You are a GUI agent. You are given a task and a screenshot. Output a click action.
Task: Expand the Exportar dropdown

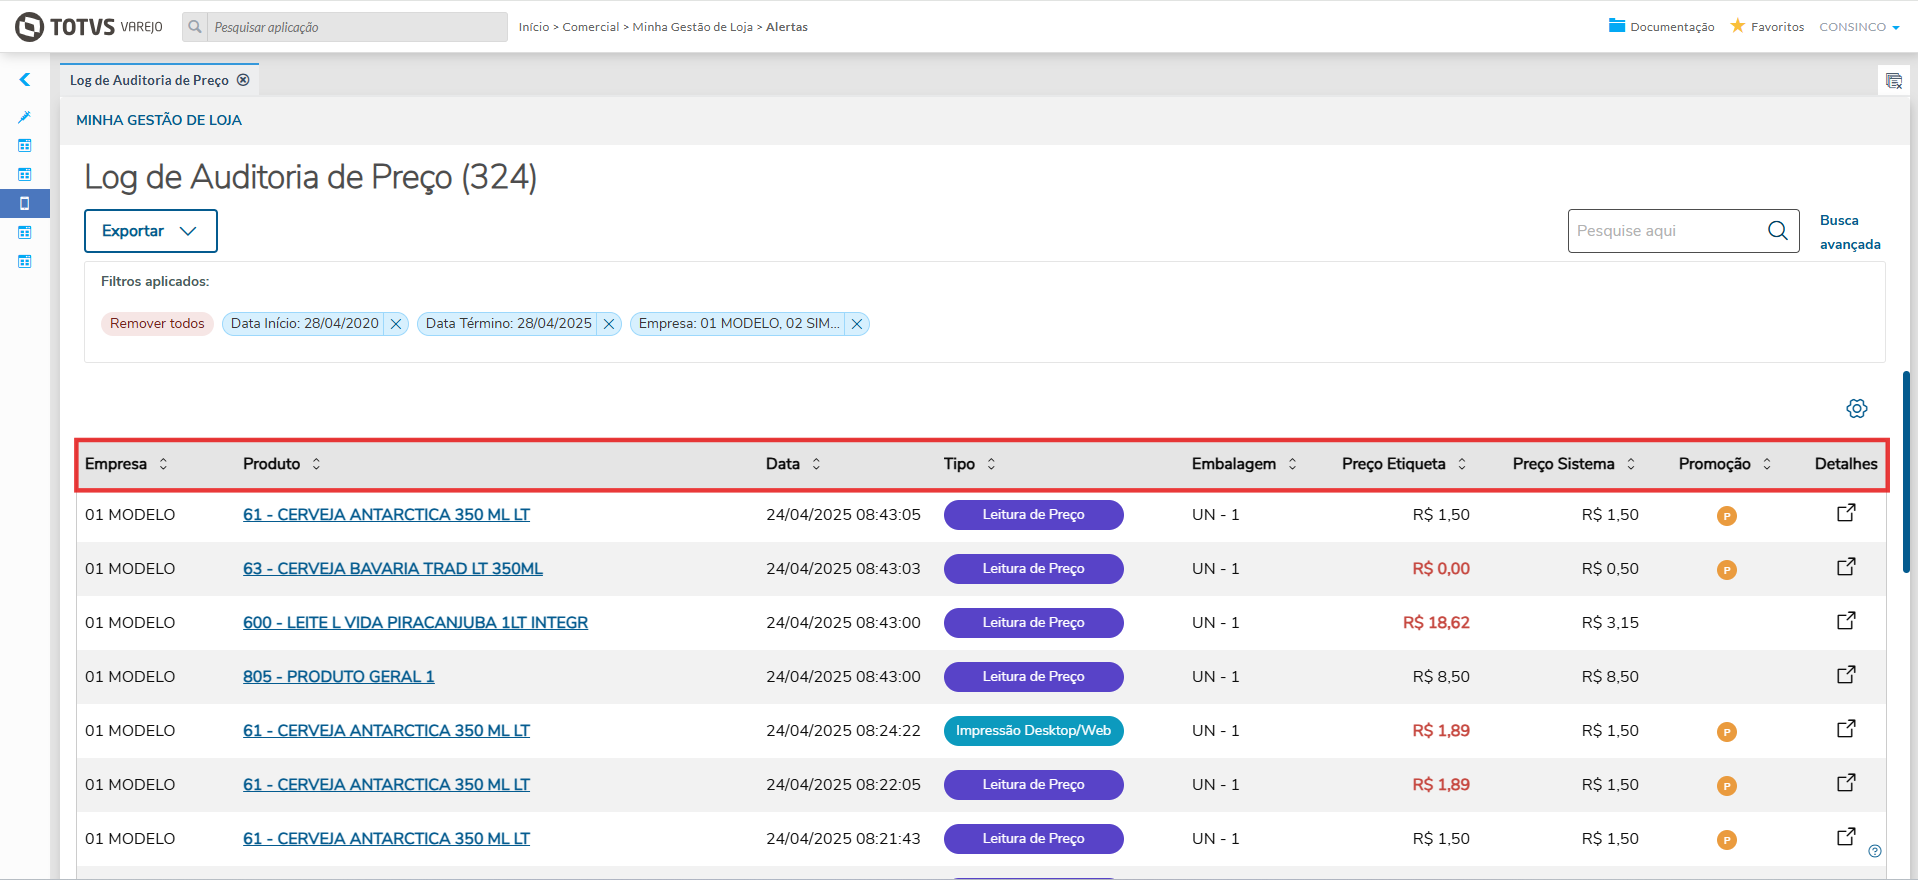point(150,231)
